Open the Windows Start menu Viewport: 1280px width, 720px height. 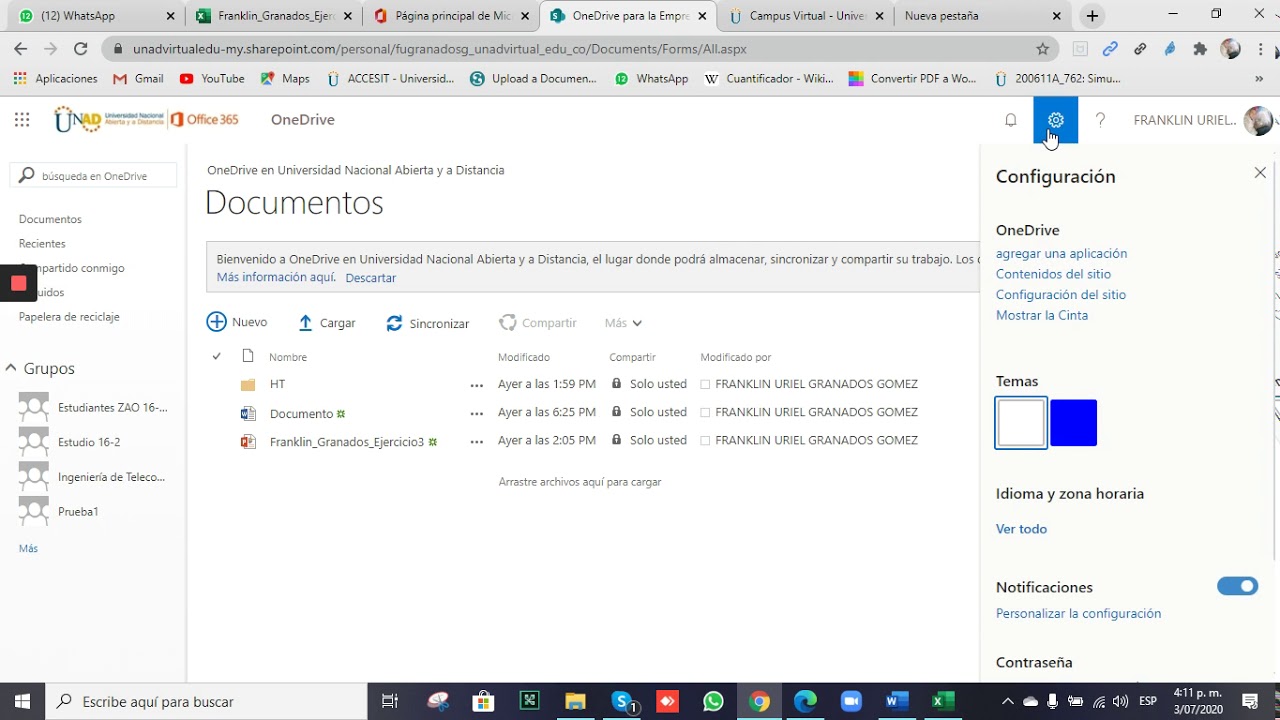(x=22, y=701)
